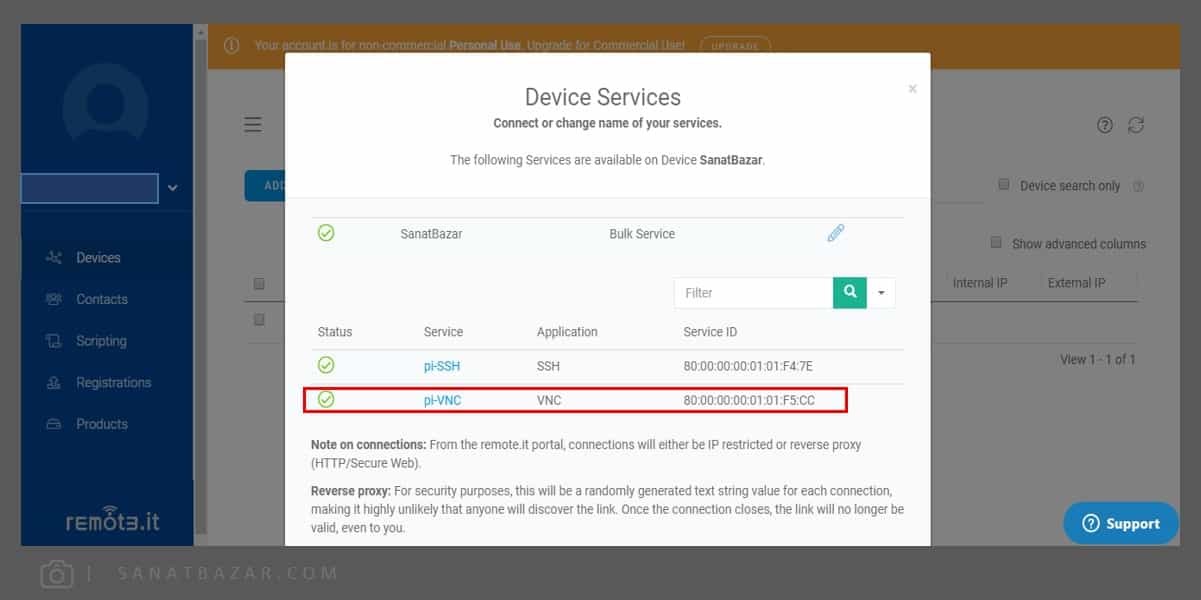Click the Application column header
The height and width of the screenshot is (600, 1201).
[567, 332]
